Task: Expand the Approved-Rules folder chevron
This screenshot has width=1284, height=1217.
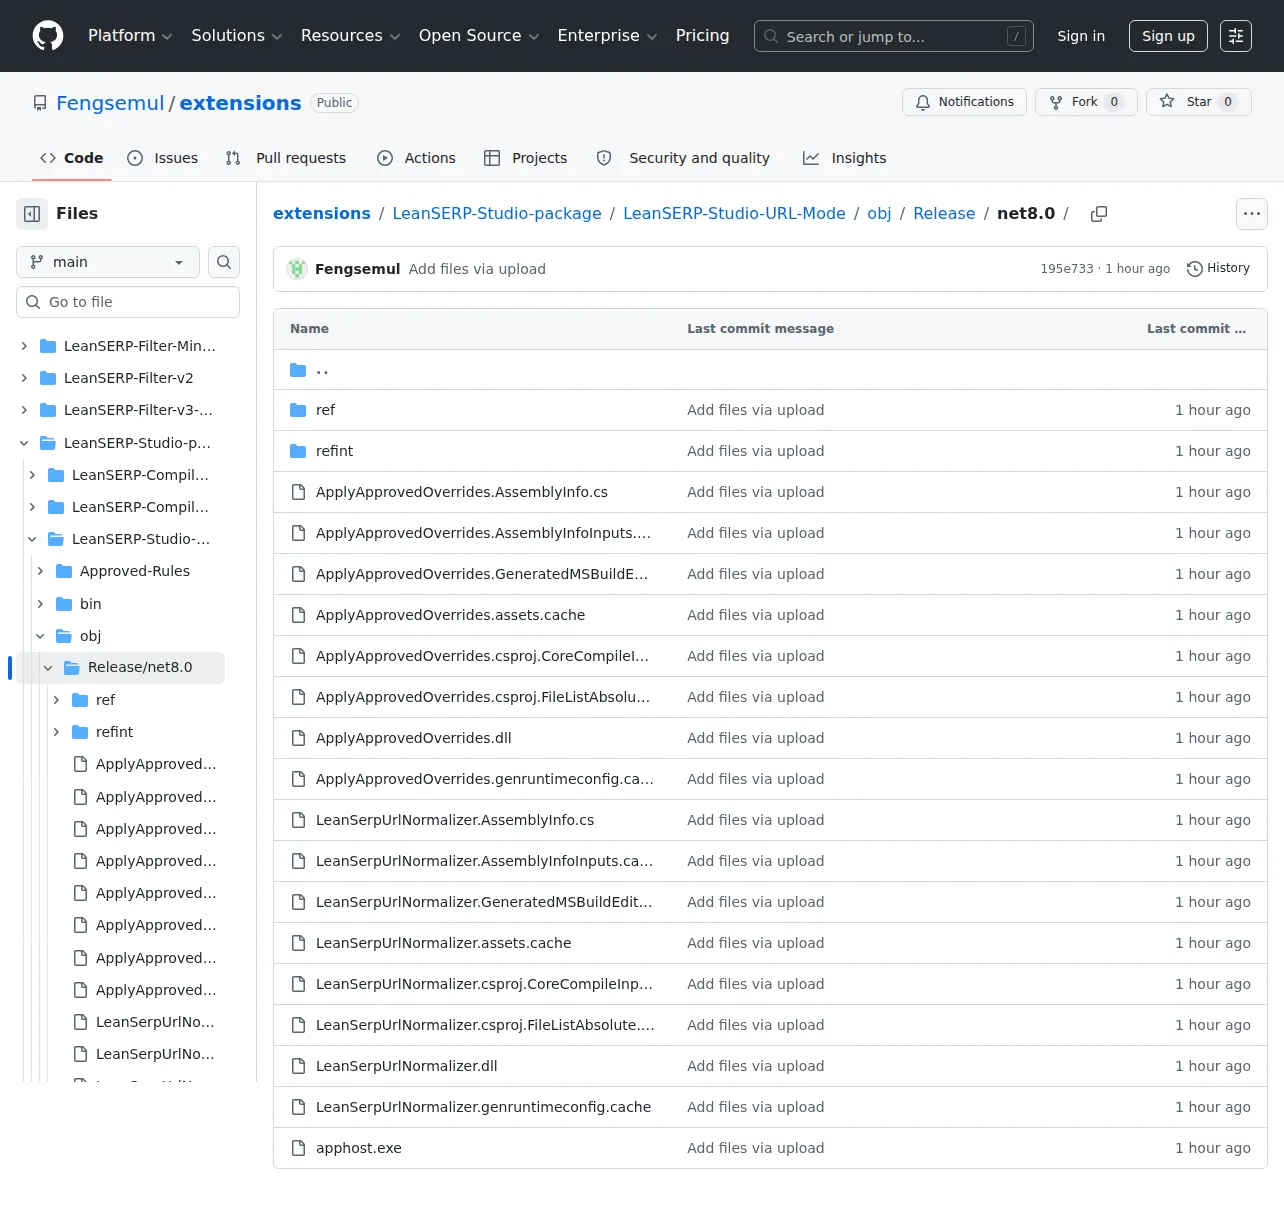Action: coord(40,571)
